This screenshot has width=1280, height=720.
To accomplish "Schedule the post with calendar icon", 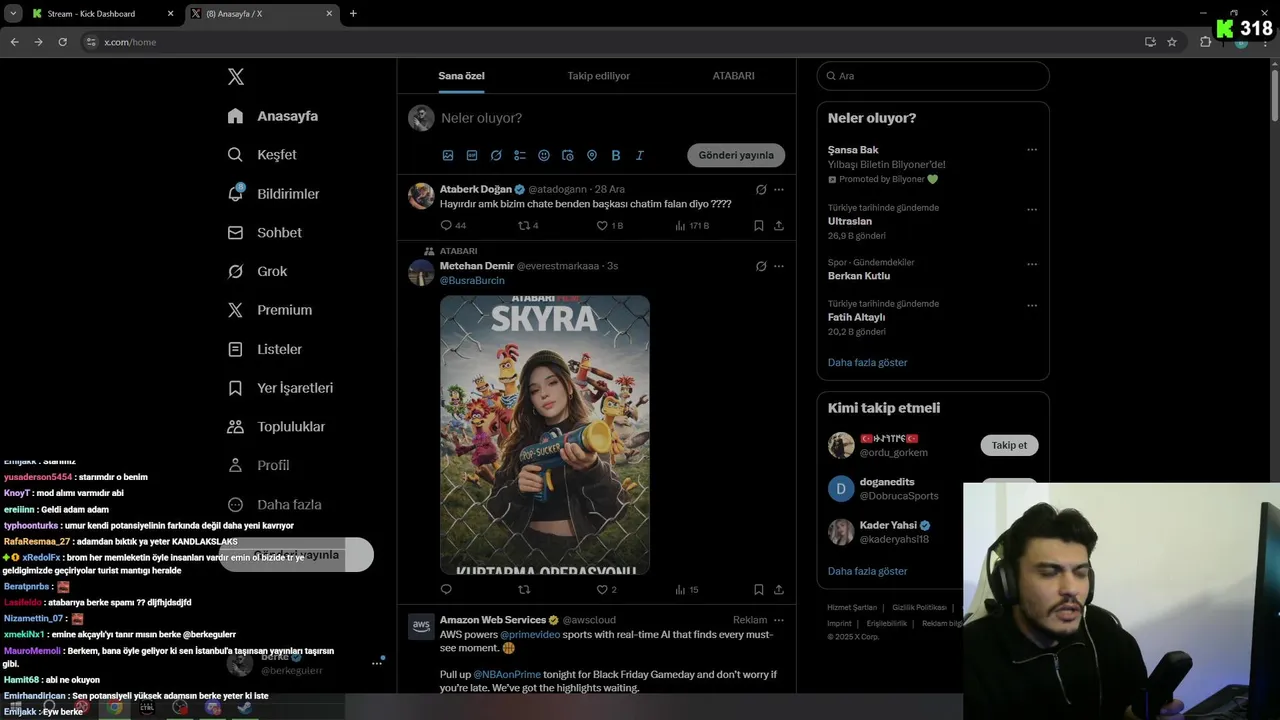I will click(x=568, y=156).
